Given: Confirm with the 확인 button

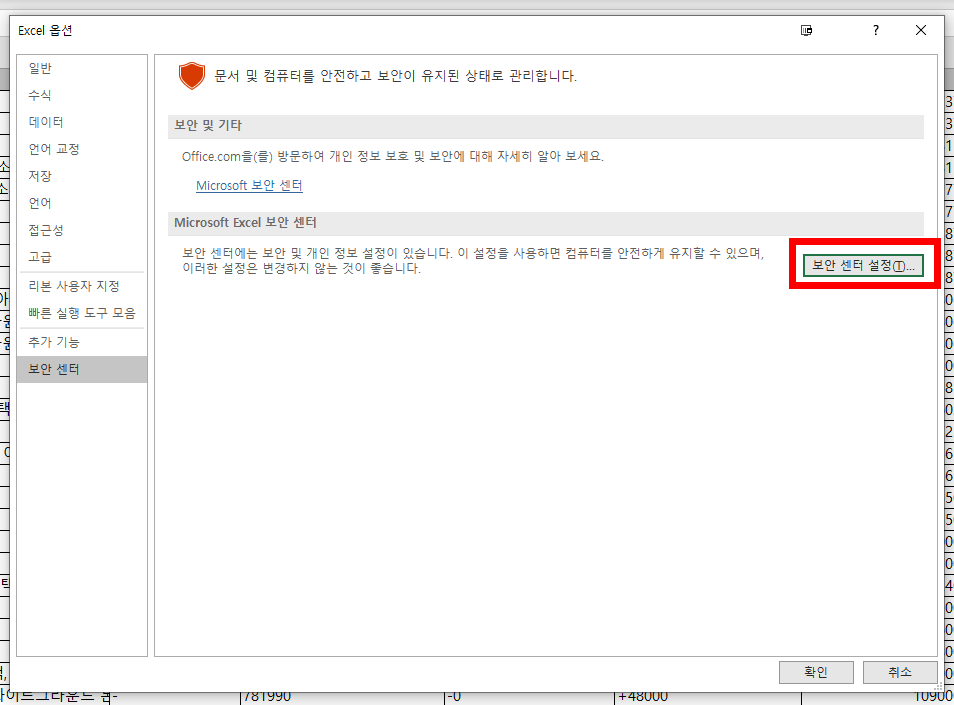Looking at the screenshot, I should [x=816, y=672].
